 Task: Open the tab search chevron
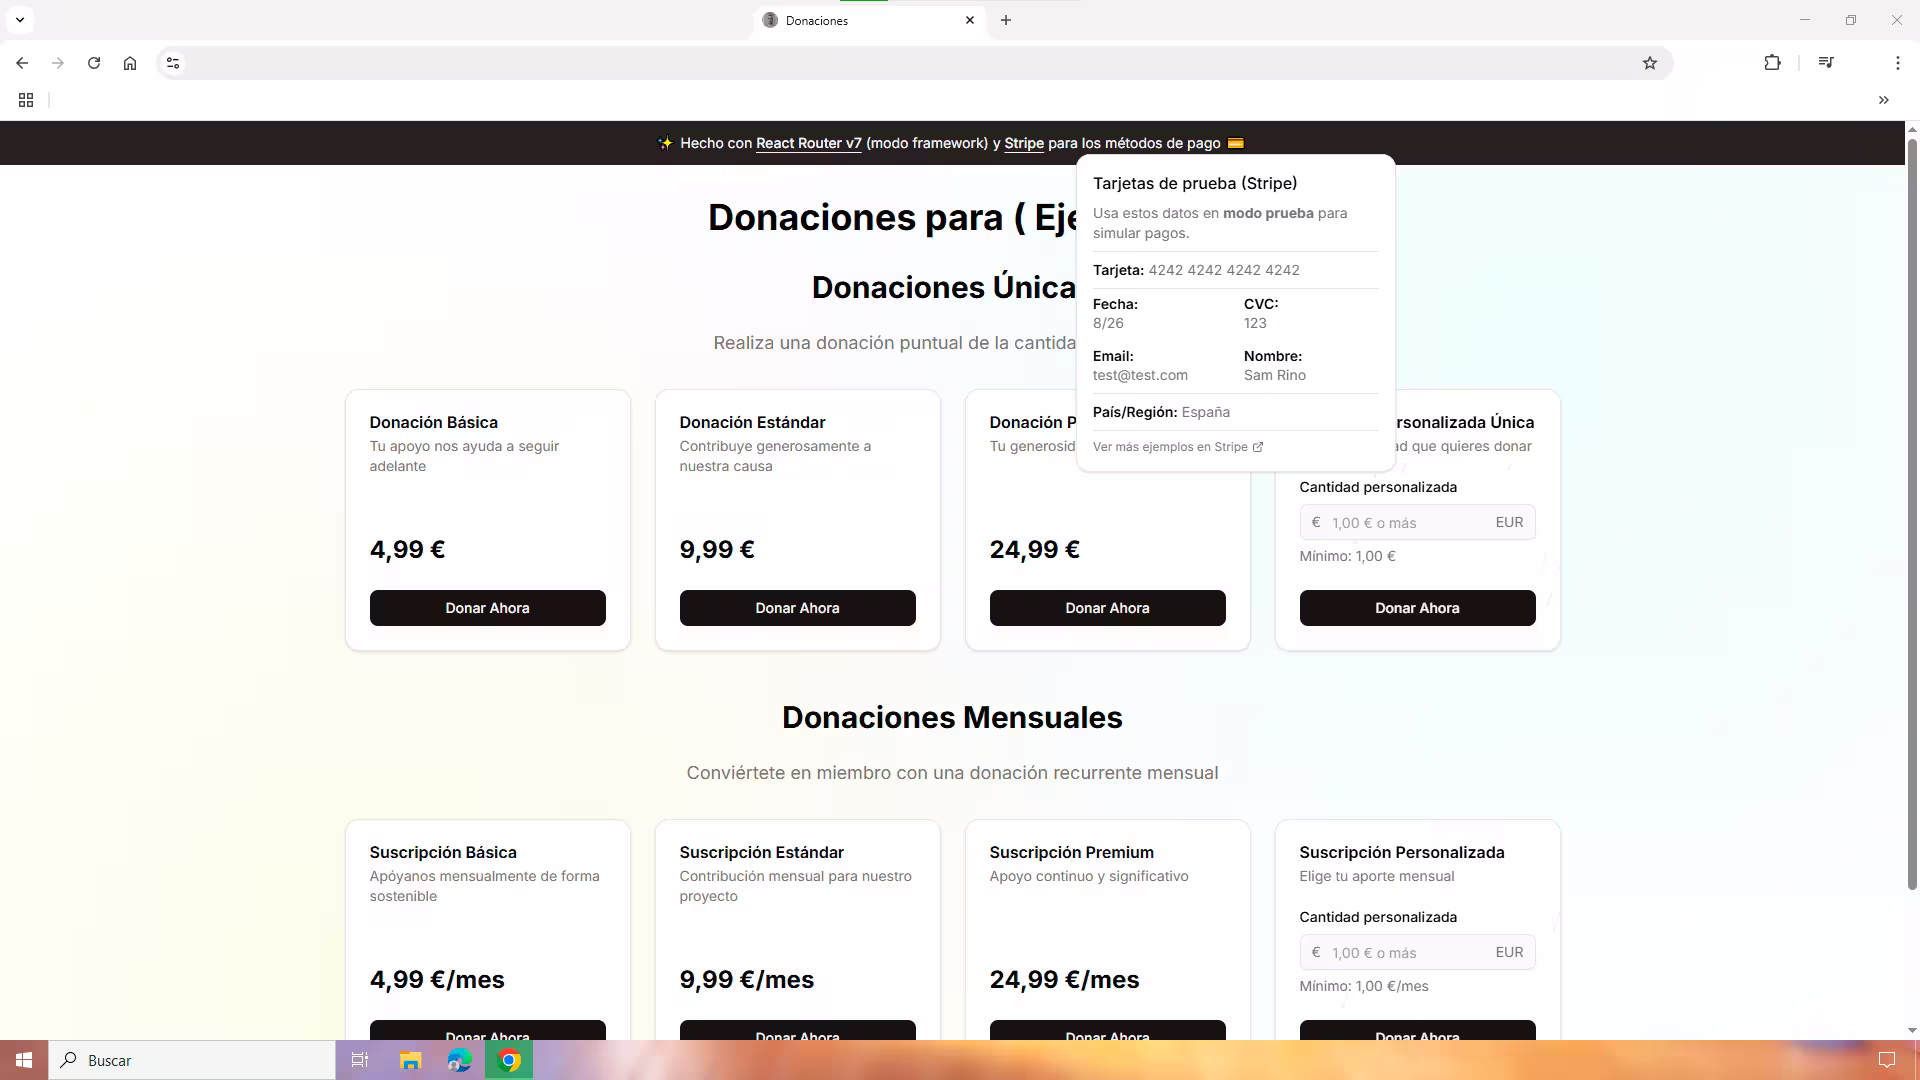[19, 19]
